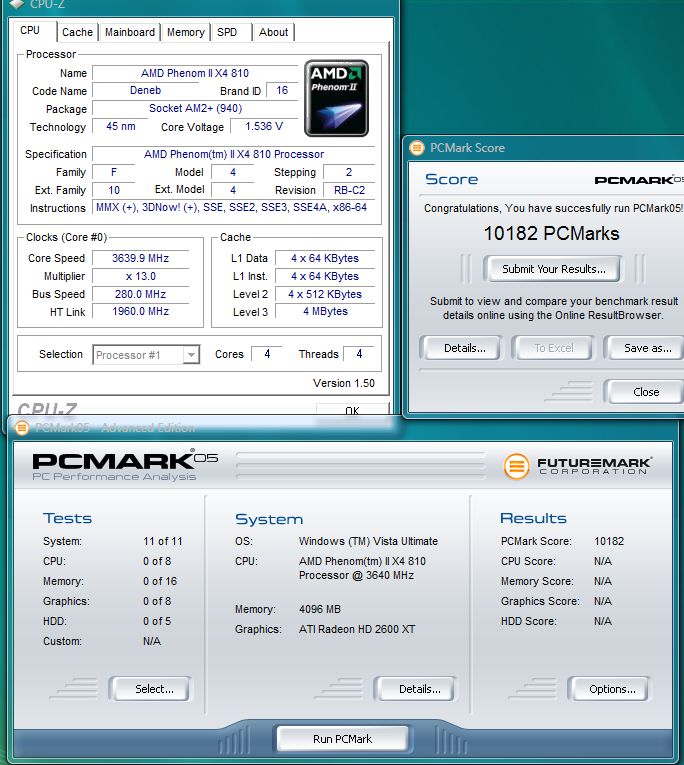Click the System tests count 11 of 11
The height and width of the screenshot is (765, 684).
(x=162, y=541)
